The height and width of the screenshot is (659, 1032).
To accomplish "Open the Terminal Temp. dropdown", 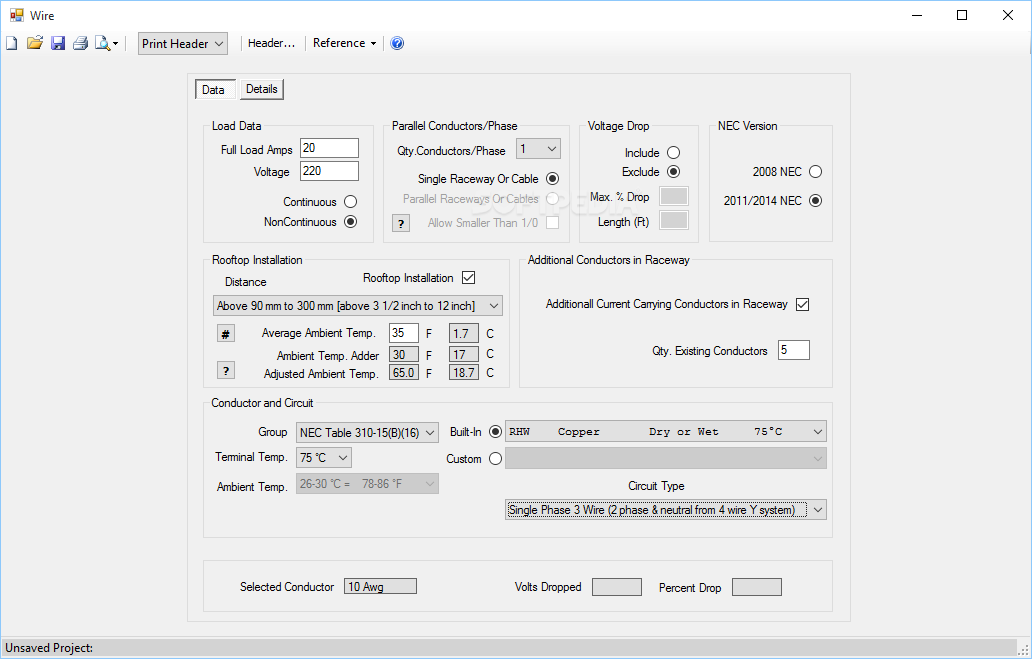I will coord(324,458).
